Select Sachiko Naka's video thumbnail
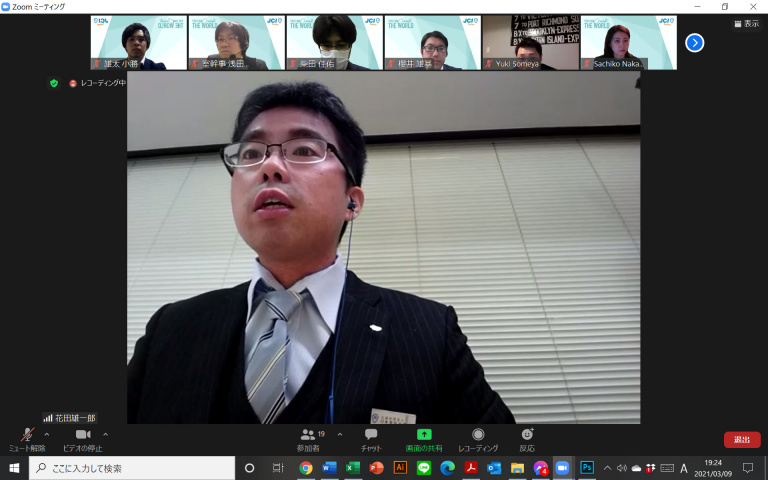This screenshot has height=480, width=768. coord(627,42)
